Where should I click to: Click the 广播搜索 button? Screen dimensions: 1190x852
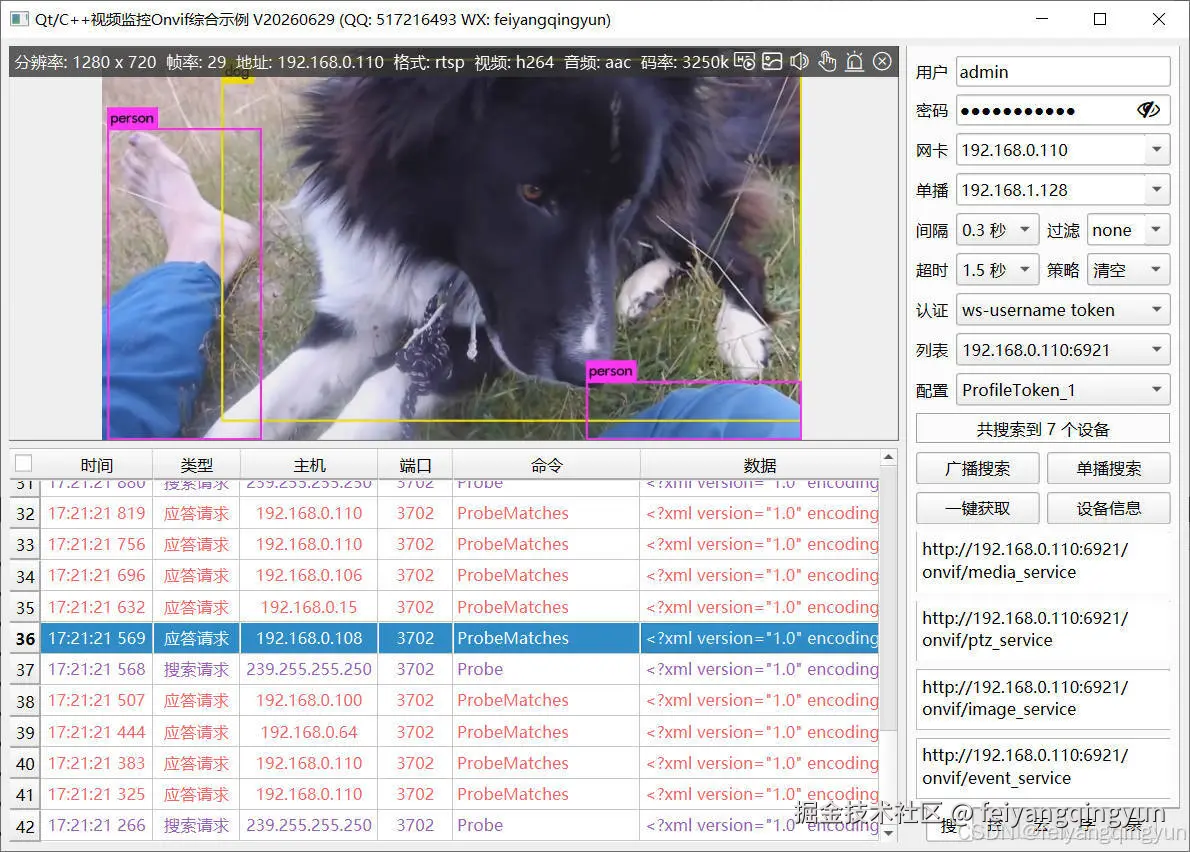click(978, 468)
